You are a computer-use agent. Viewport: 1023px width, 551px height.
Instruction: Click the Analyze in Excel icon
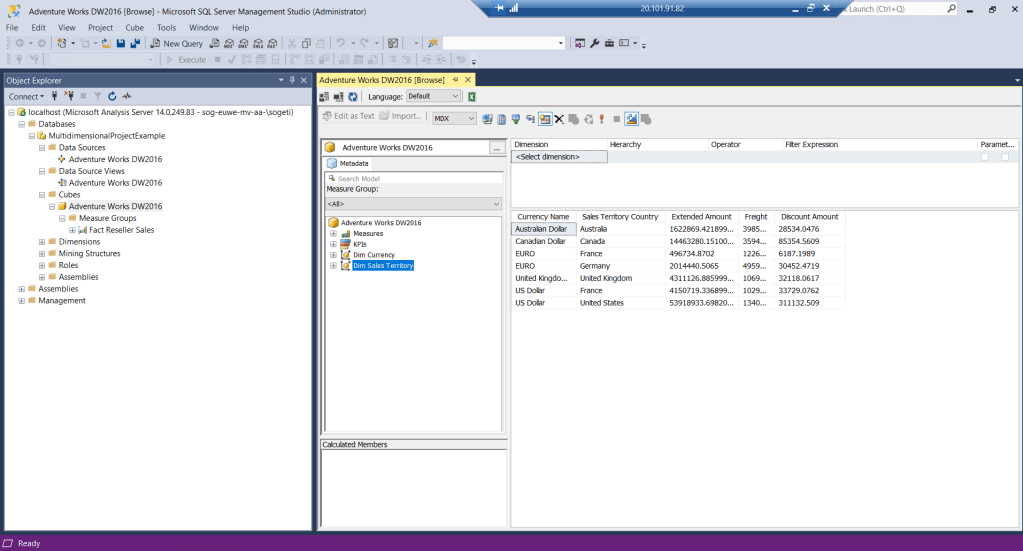tap(472, 97)
